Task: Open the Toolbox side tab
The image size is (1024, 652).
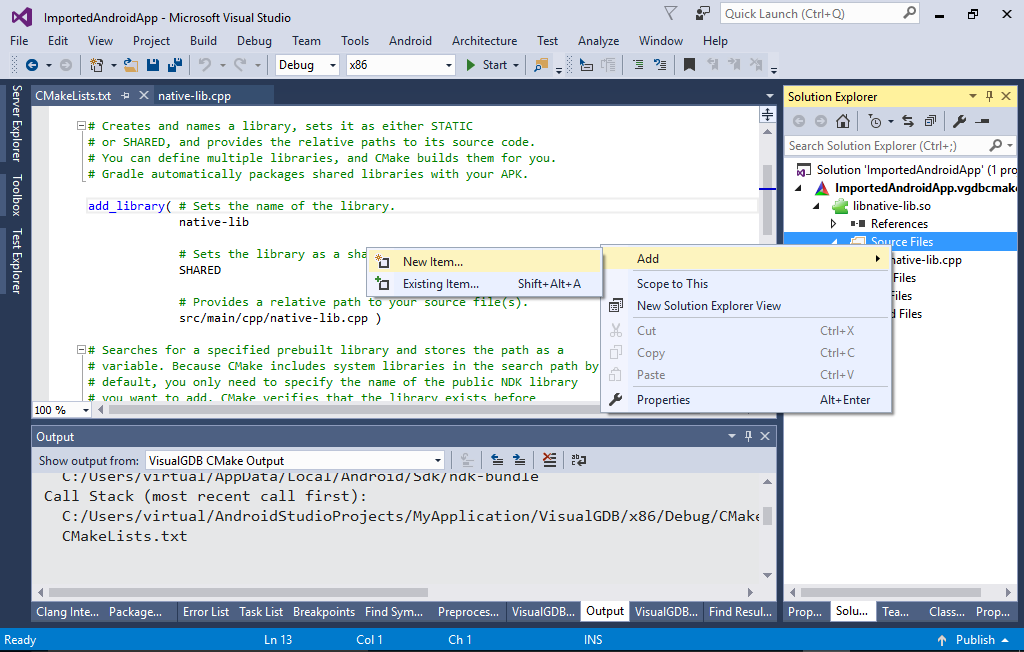Action: pos(16,195)
